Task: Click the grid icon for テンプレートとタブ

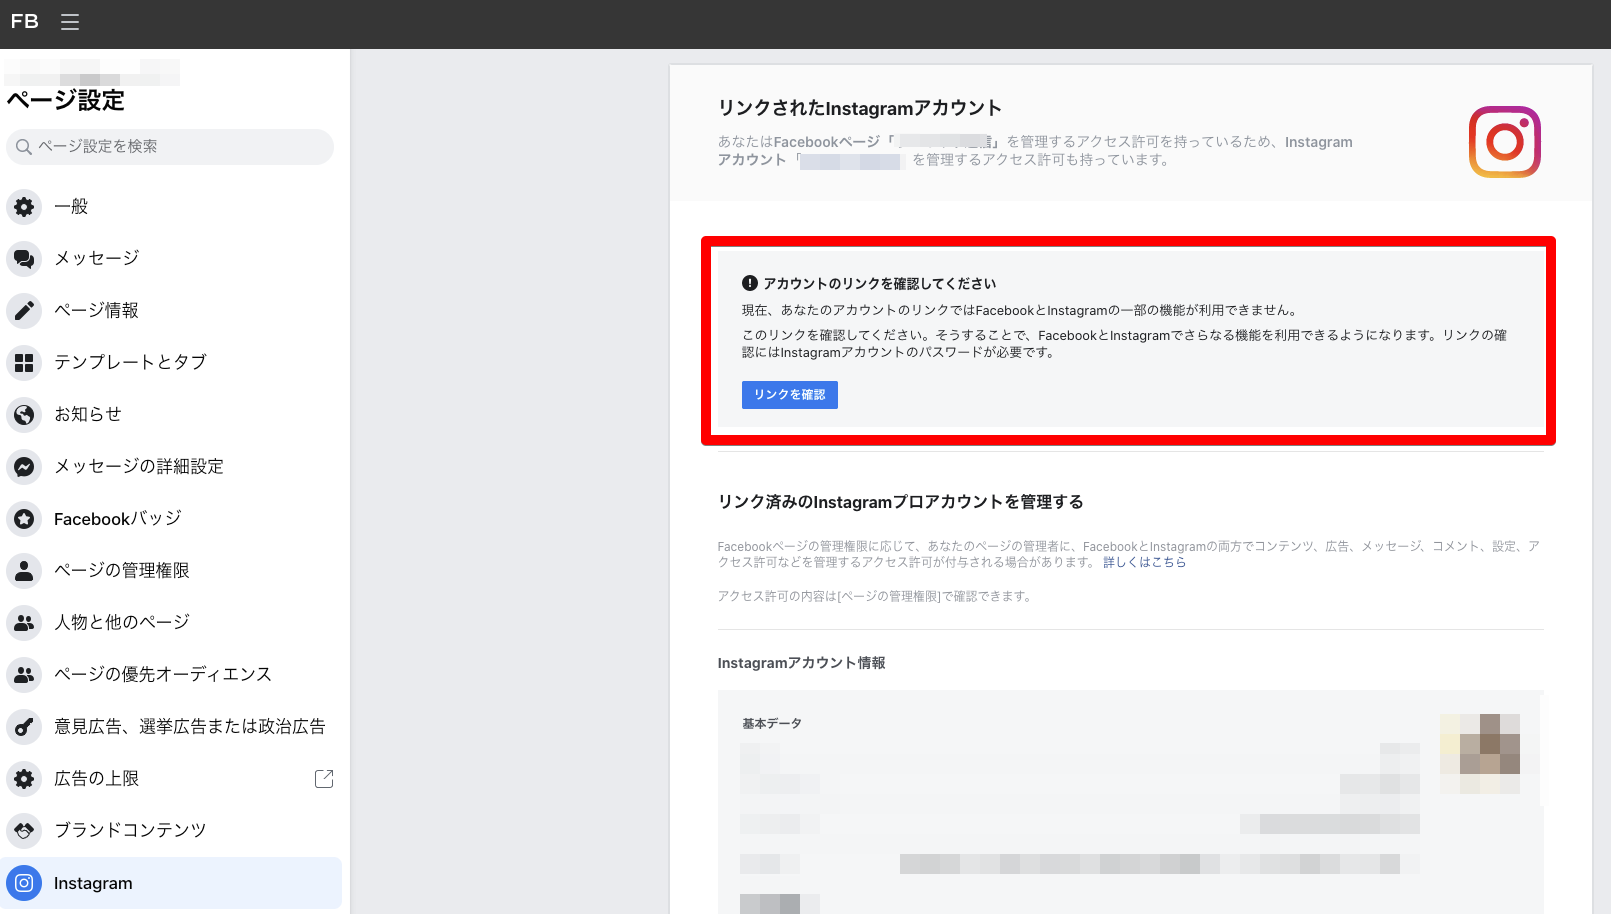Action: click(x=24, y=363)
